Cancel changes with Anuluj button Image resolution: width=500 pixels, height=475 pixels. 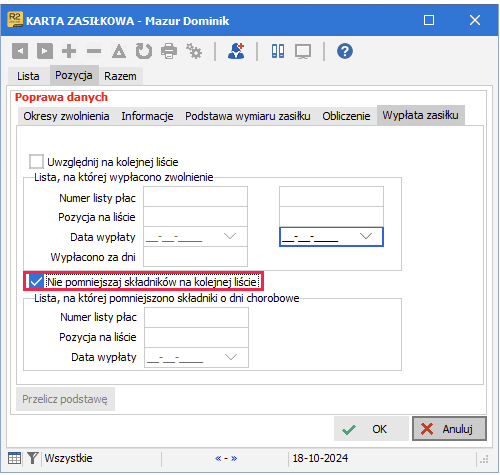click(449, 429)
